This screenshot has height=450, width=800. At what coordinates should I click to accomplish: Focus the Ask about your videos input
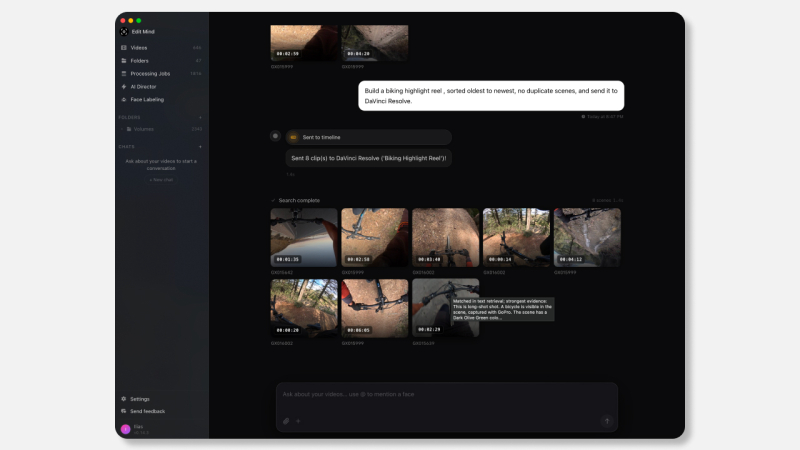tap(447, 407)
